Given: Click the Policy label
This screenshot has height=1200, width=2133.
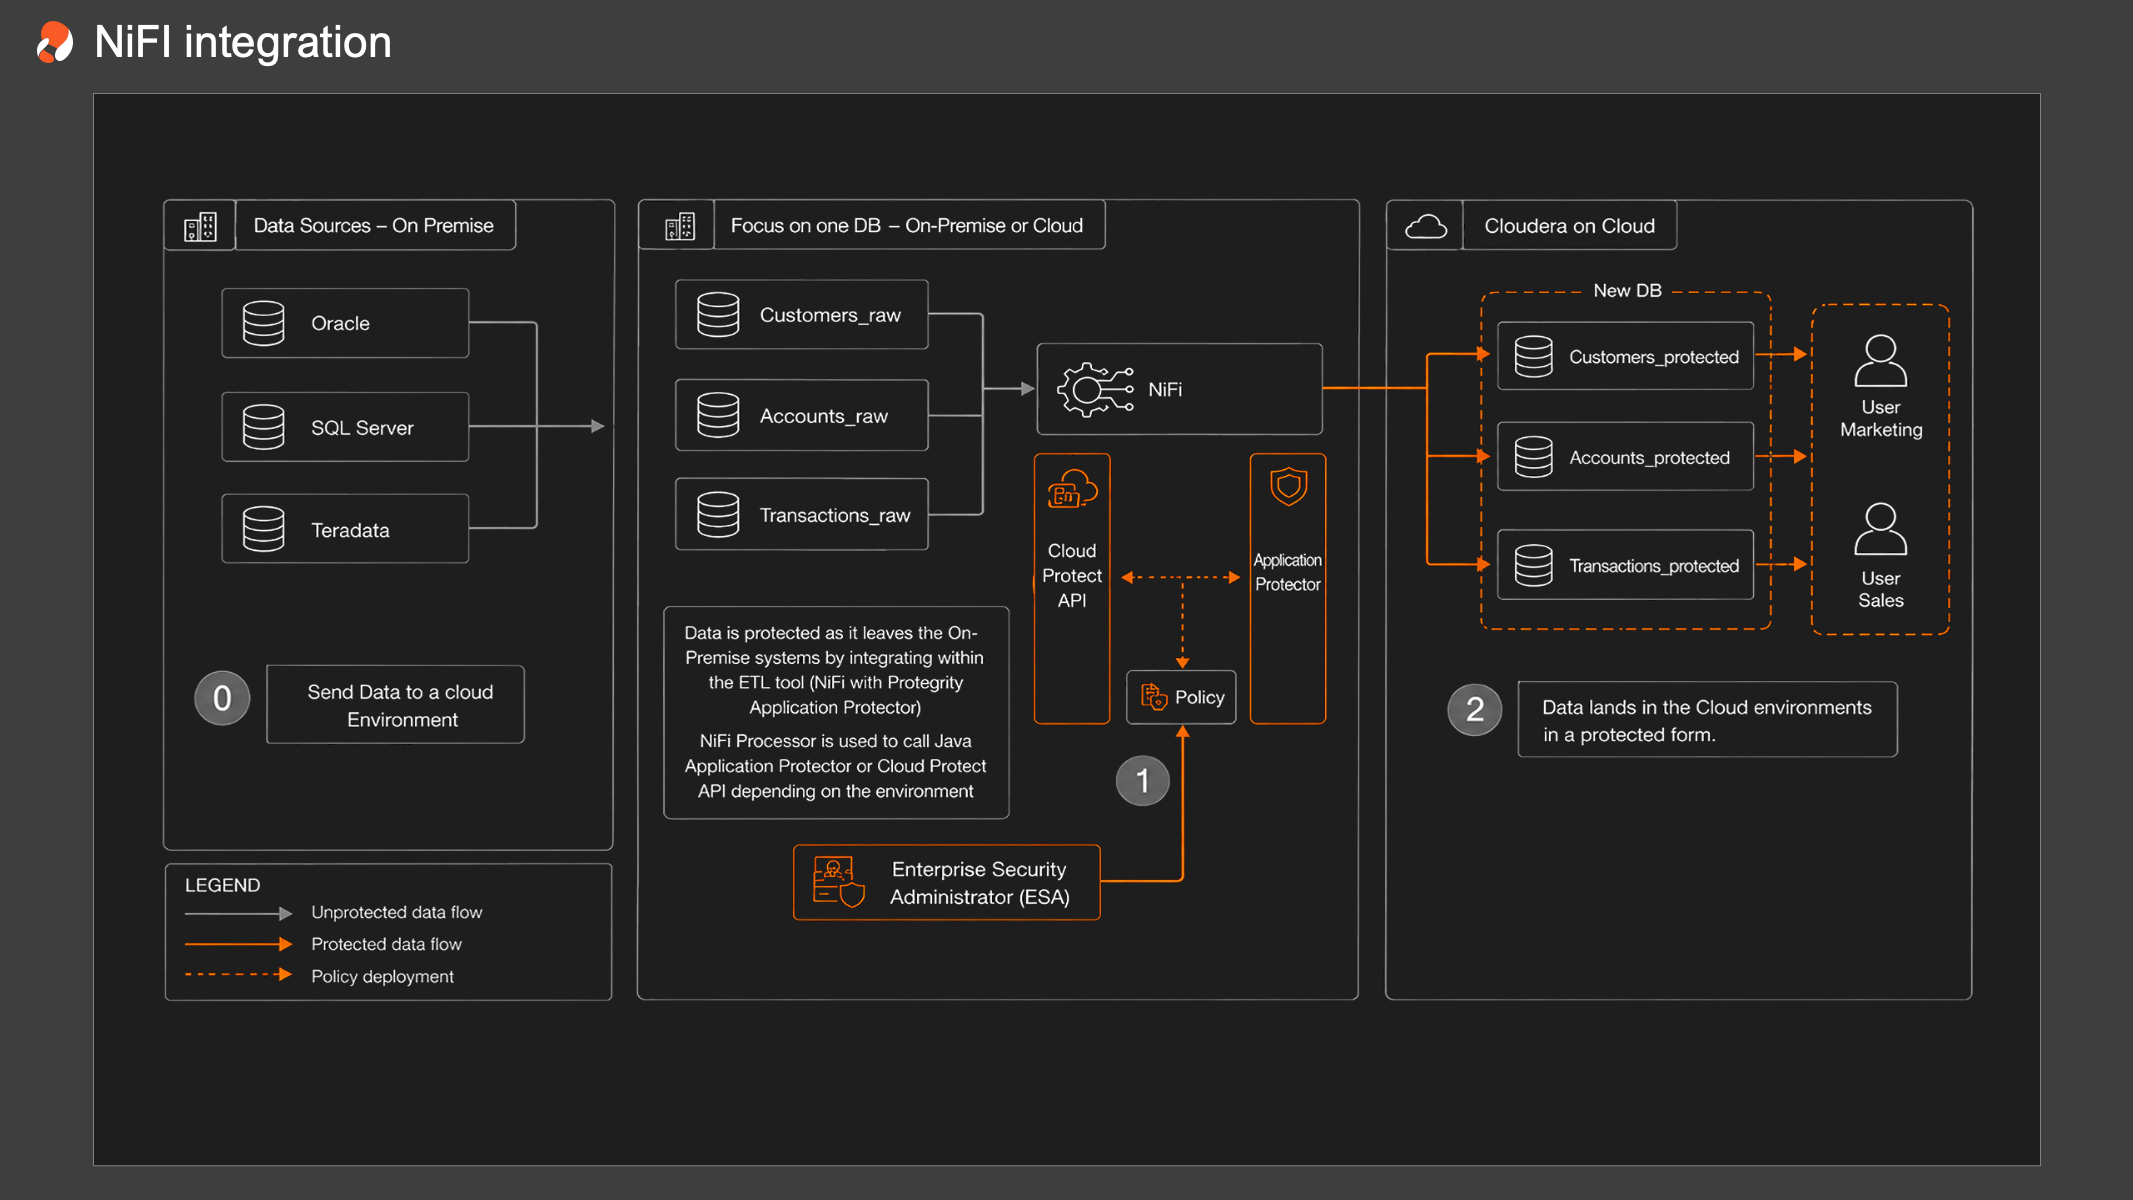Looking at the screenshot, I should click(1200, 697).
